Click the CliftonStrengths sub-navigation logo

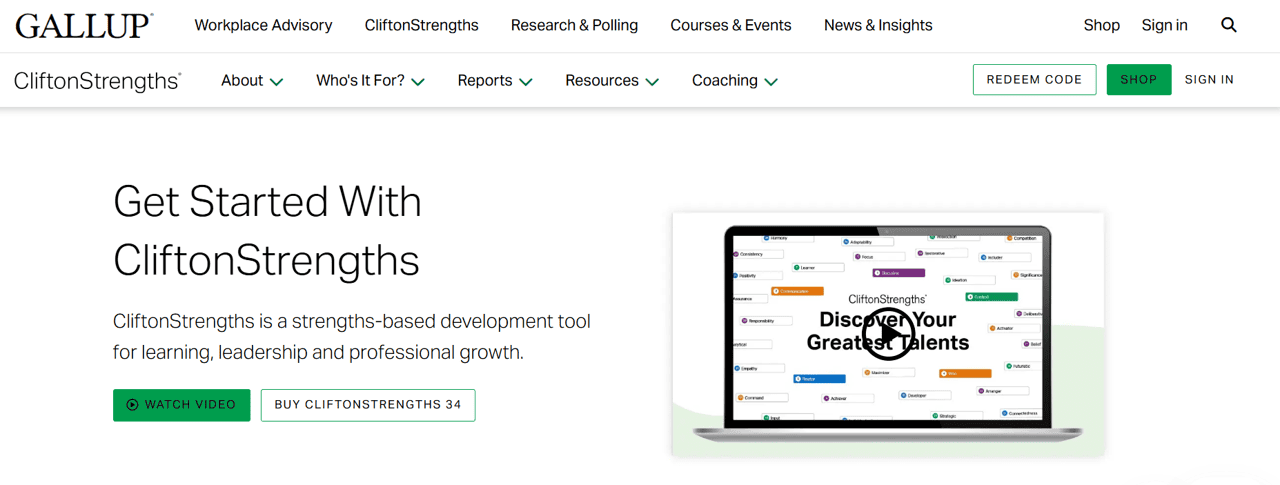[x=97, y=81]
